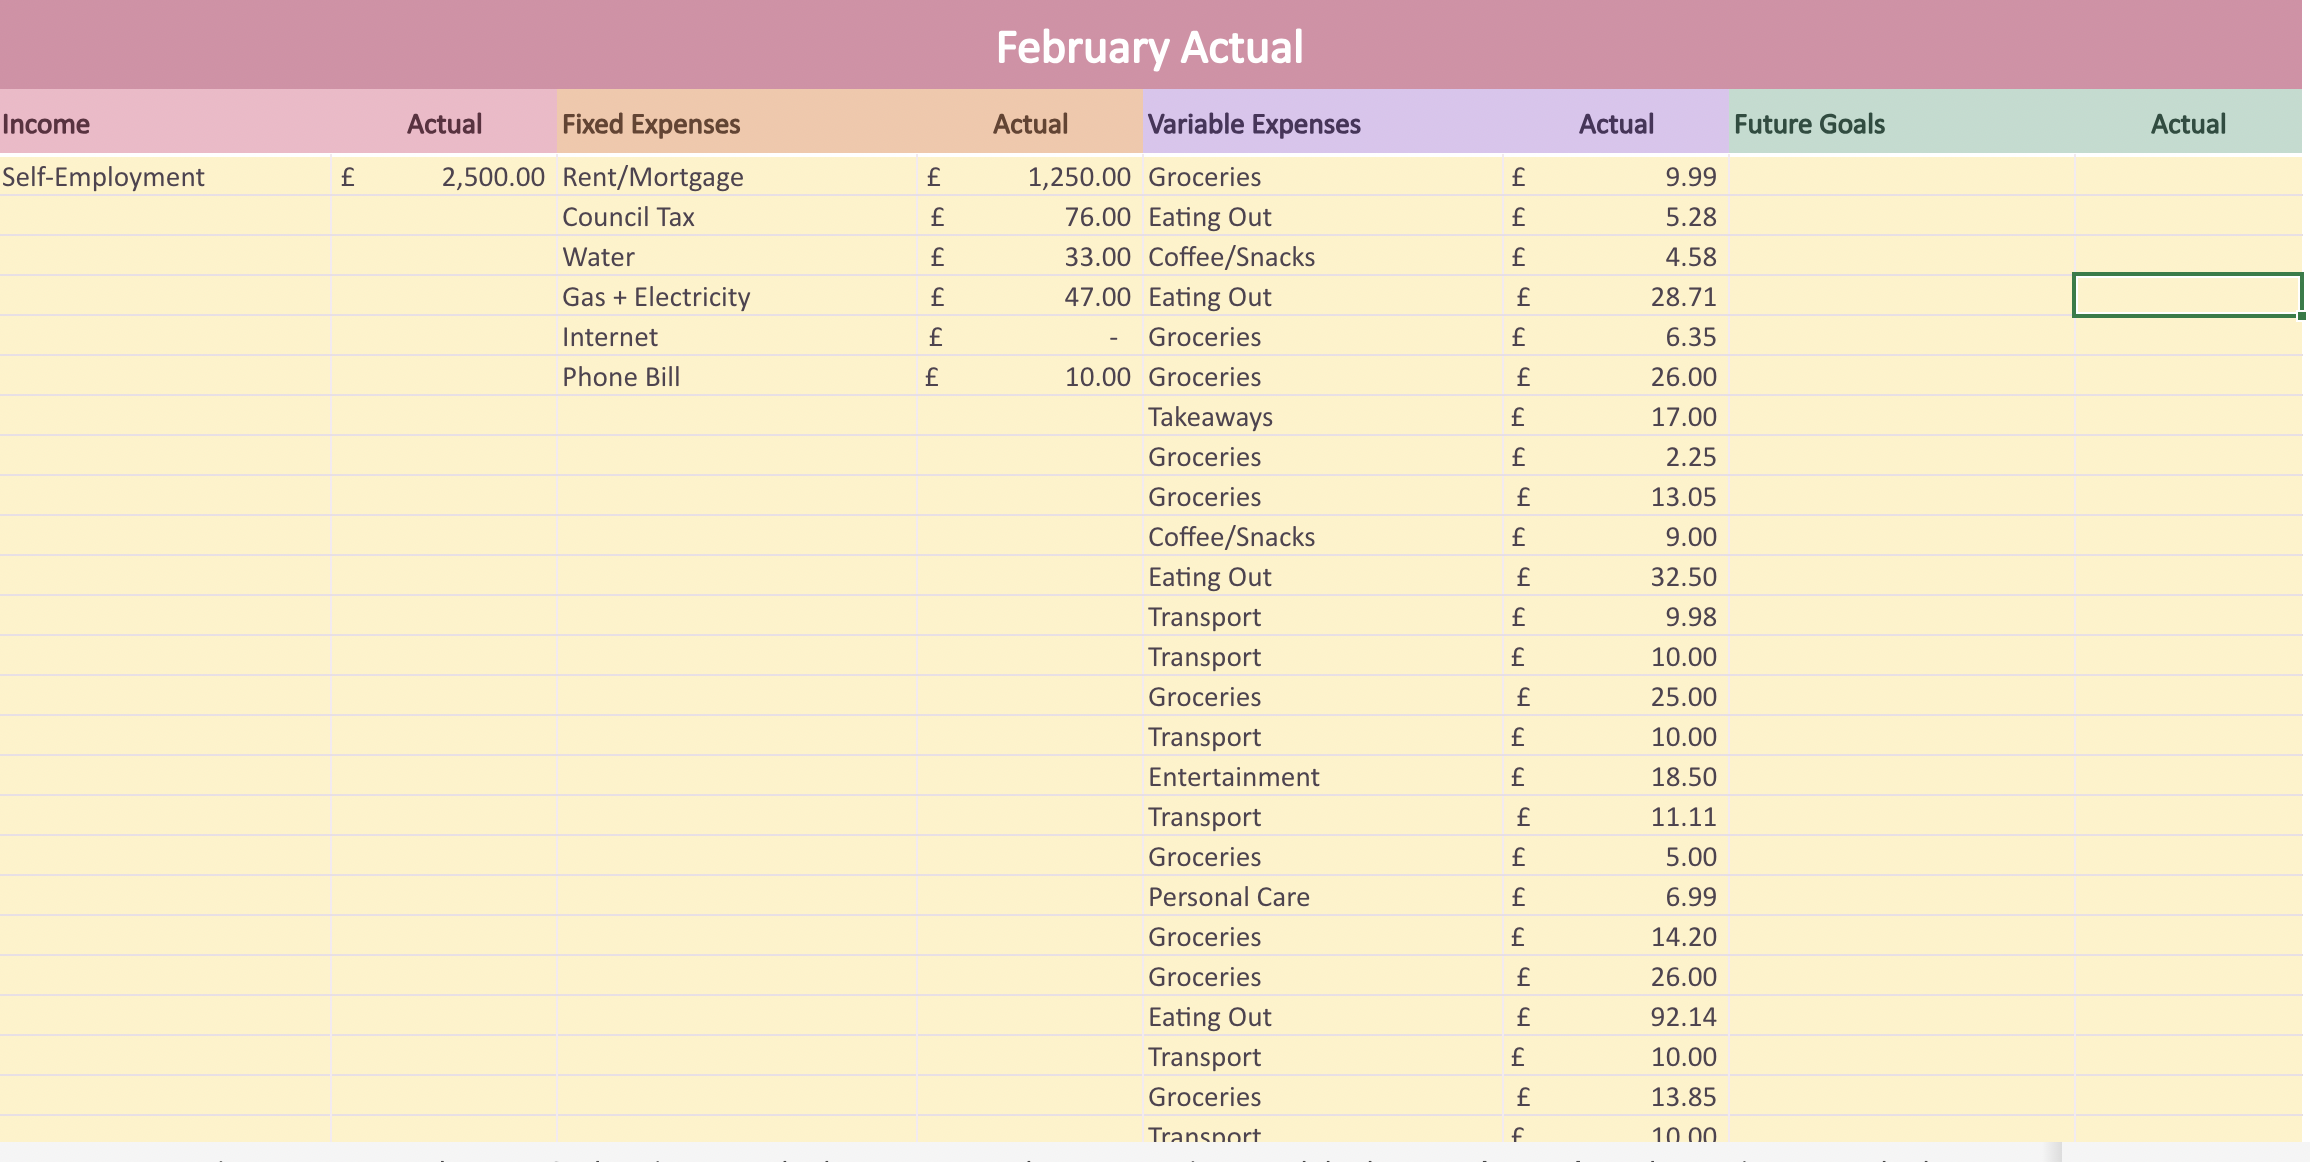2310x1162 pixels.
Task: Select the Groceries label in the 25.00 row
Action: coord(1323,697)
